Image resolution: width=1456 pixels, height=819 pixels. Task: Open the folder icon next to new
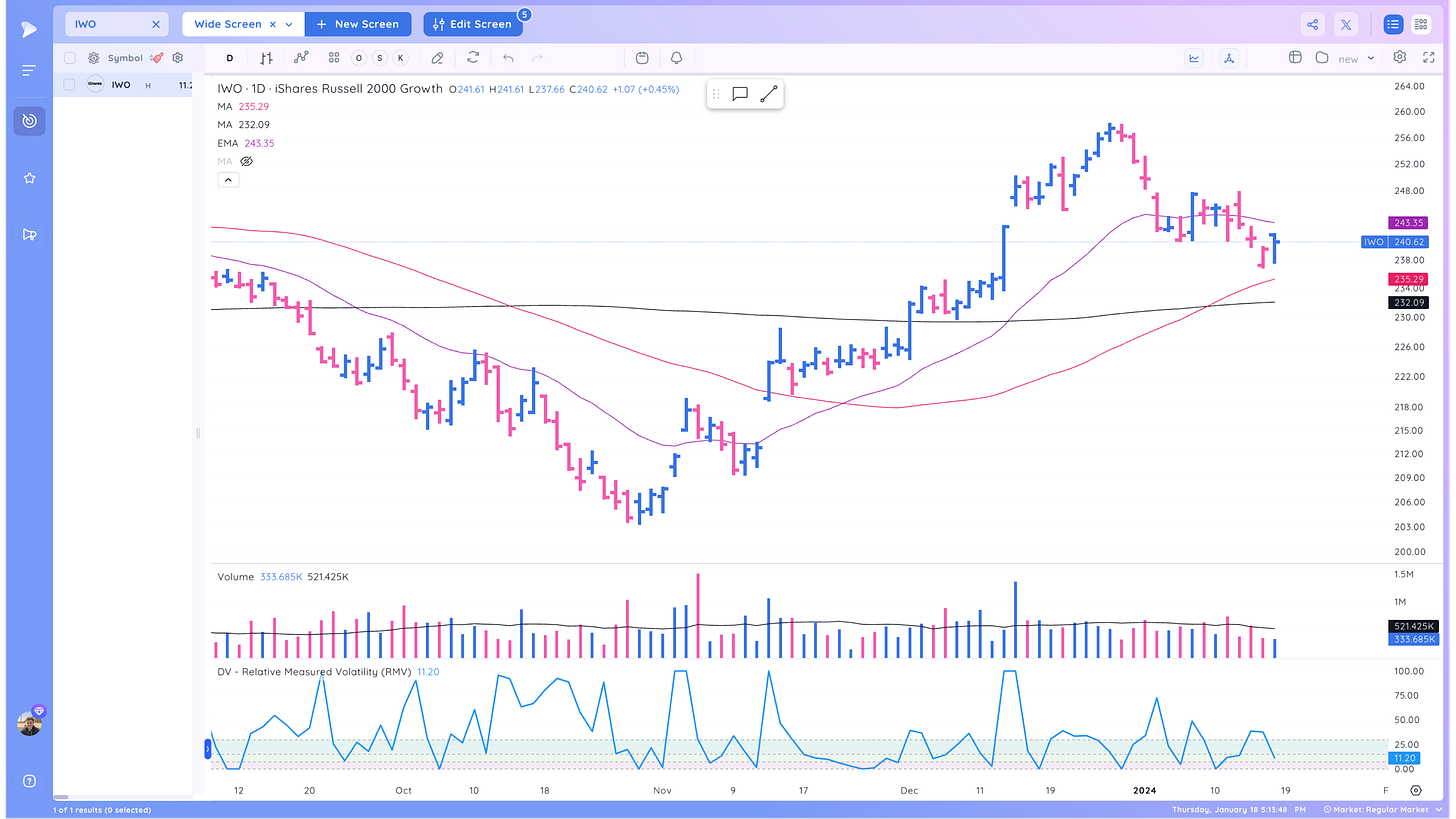point(1321,58)
